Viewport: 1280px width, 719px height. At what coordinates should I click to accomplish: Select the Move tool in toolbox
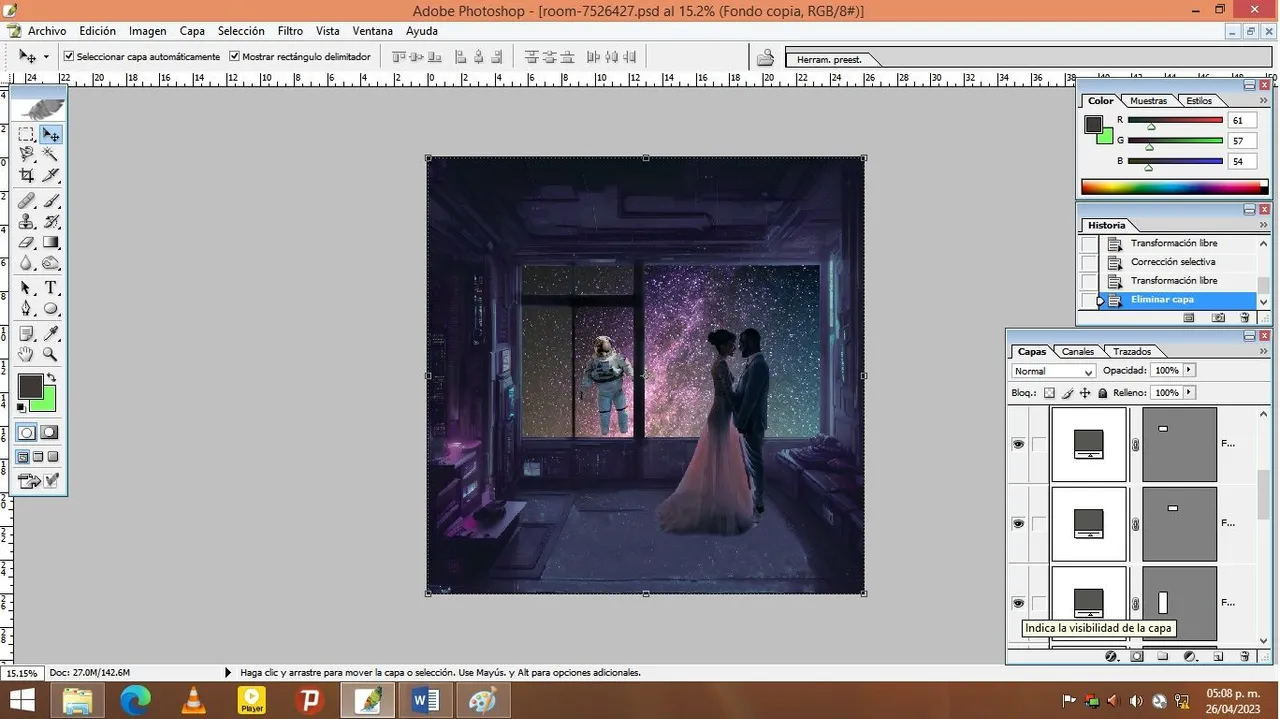(51, 134)
